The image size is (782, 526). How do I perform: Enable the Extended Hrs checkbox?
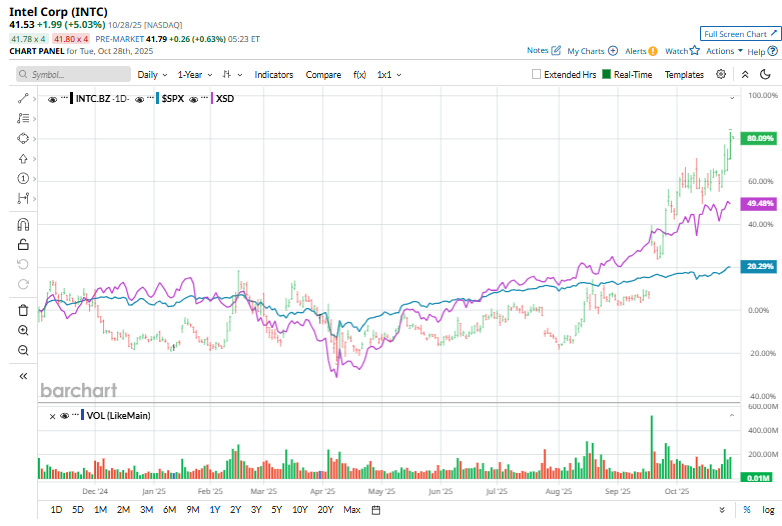(x=537, y=74)
